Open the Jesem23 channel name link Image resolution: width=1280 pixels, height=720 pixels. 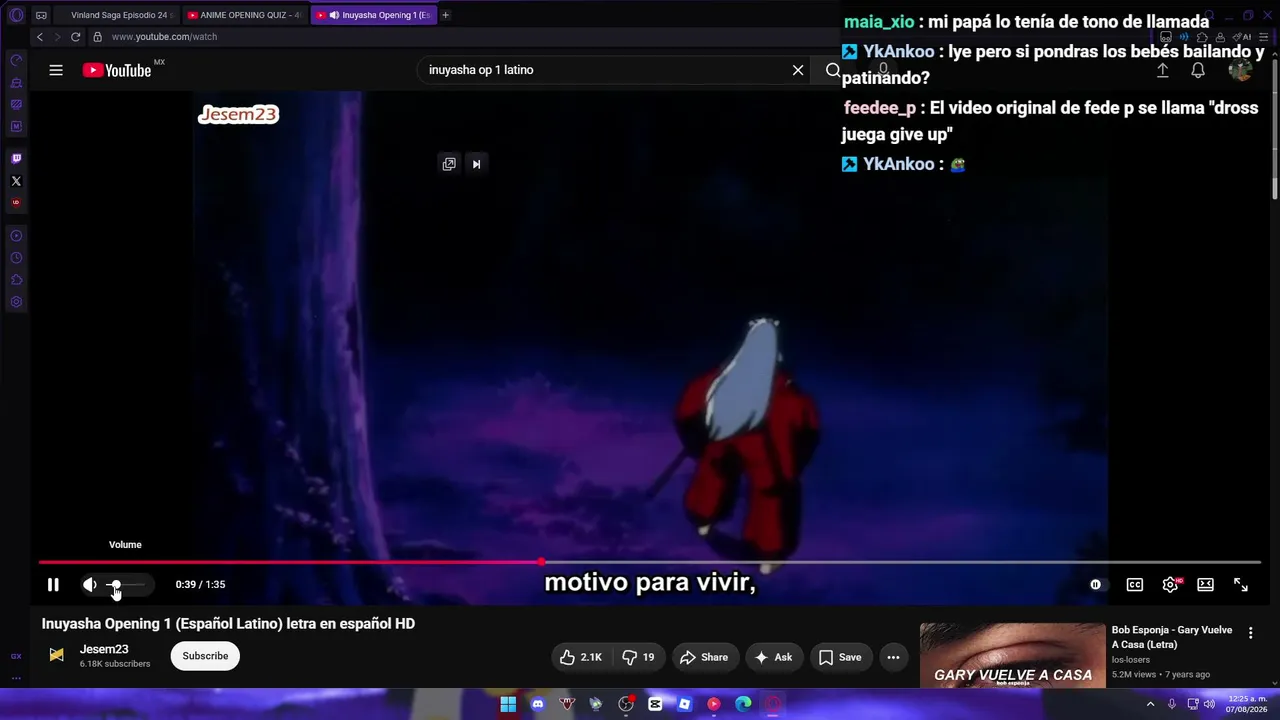104,649
